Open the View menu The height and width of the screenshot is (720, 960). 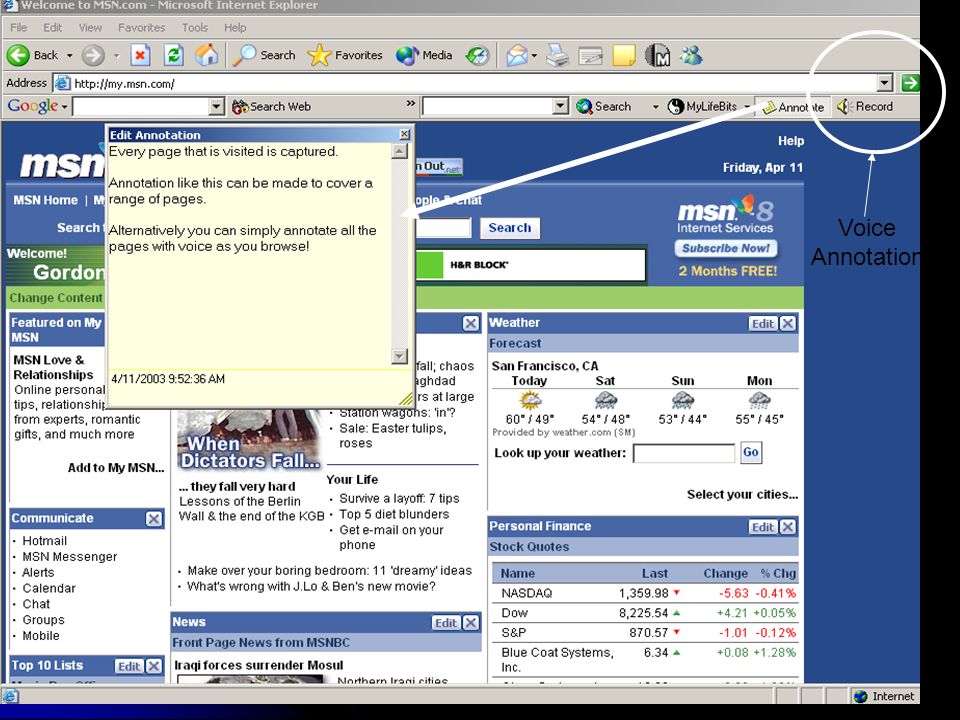90,28
